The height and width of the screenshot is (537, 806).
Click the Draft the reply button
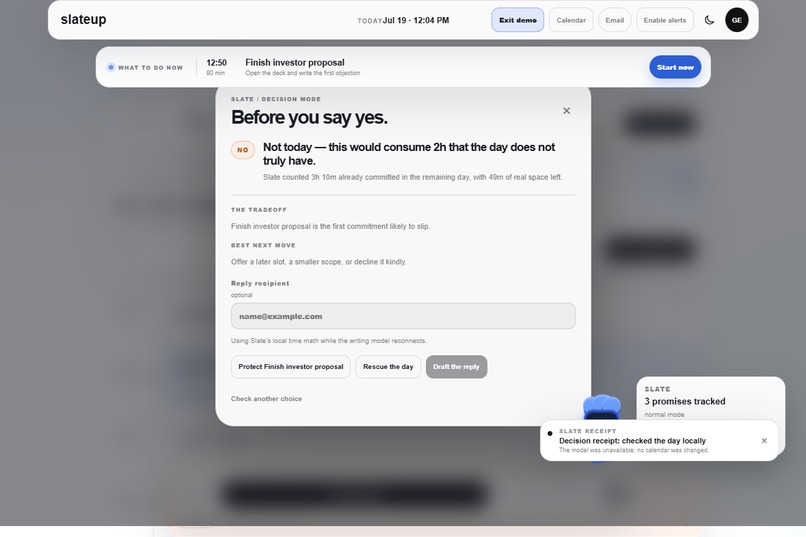click(x=456, y=367)
